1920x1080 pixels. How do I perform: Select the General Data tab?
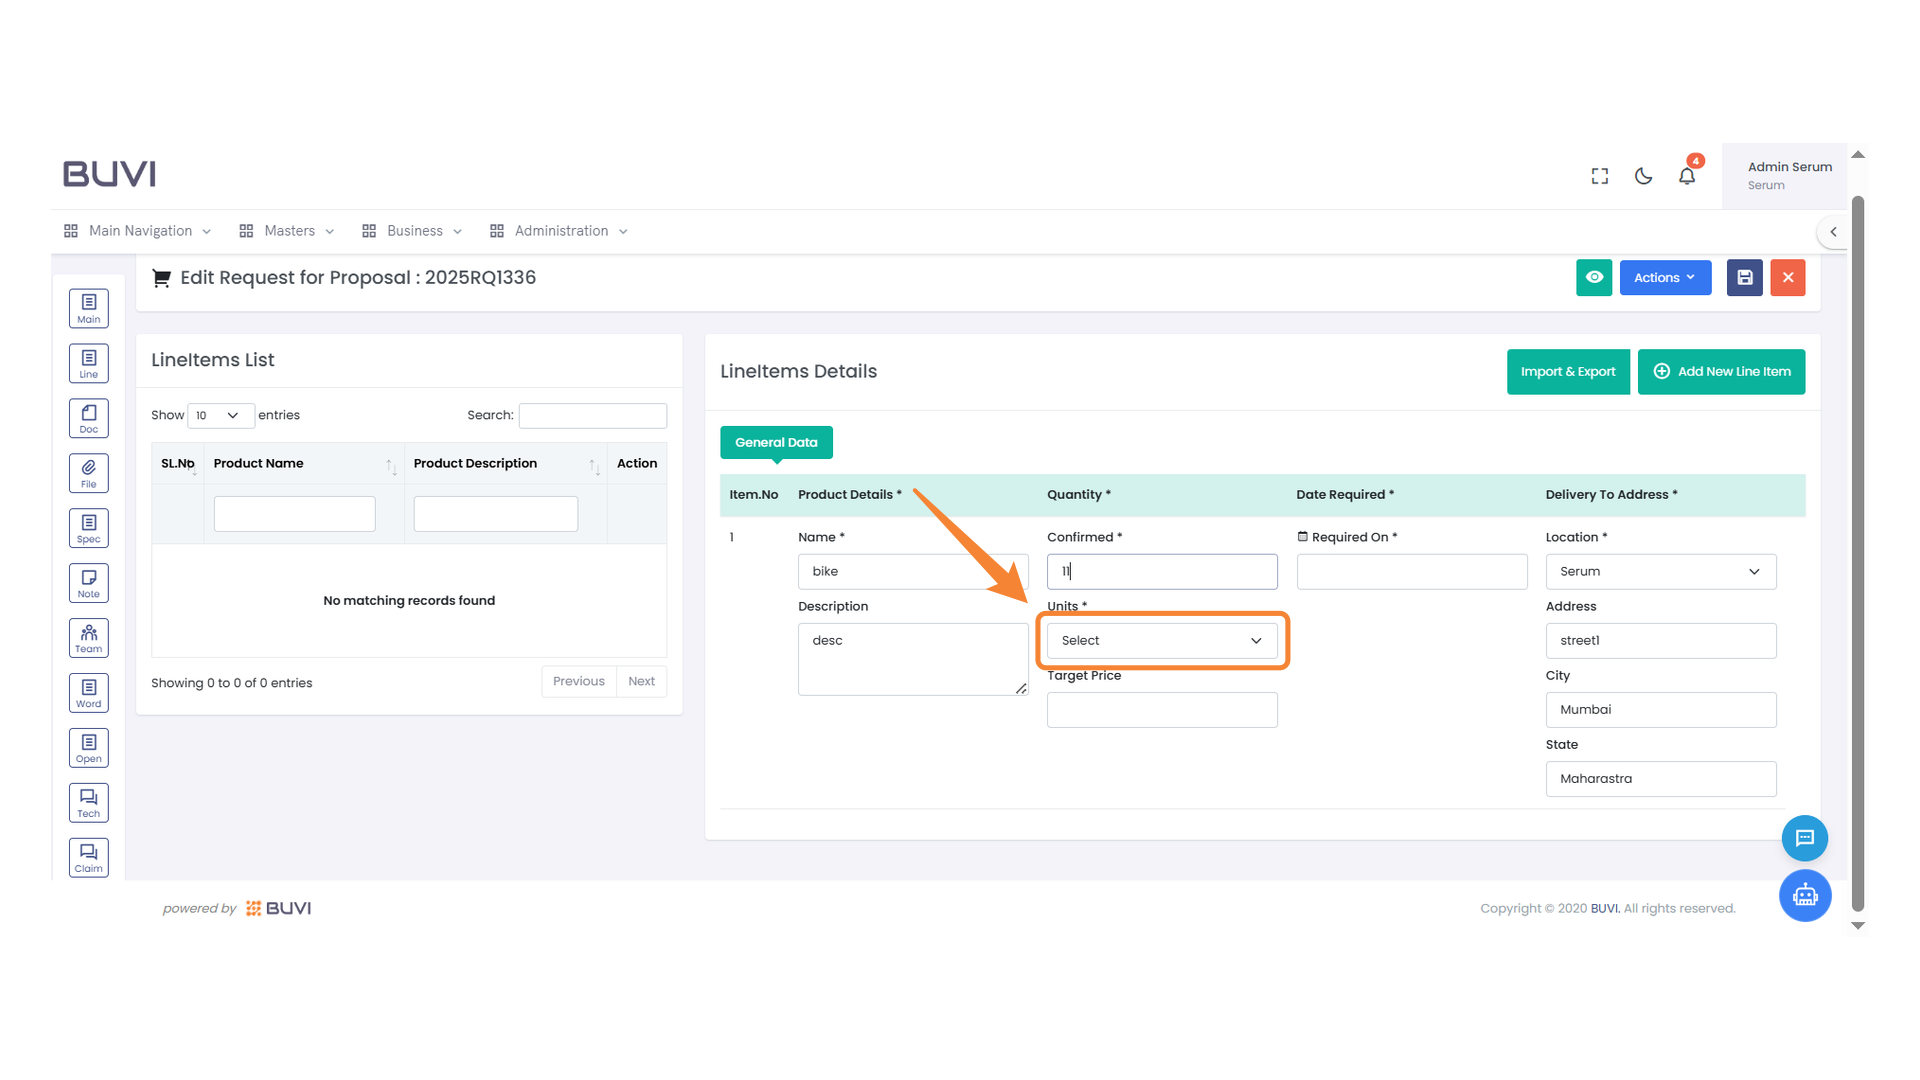click(x=776, y=442)
